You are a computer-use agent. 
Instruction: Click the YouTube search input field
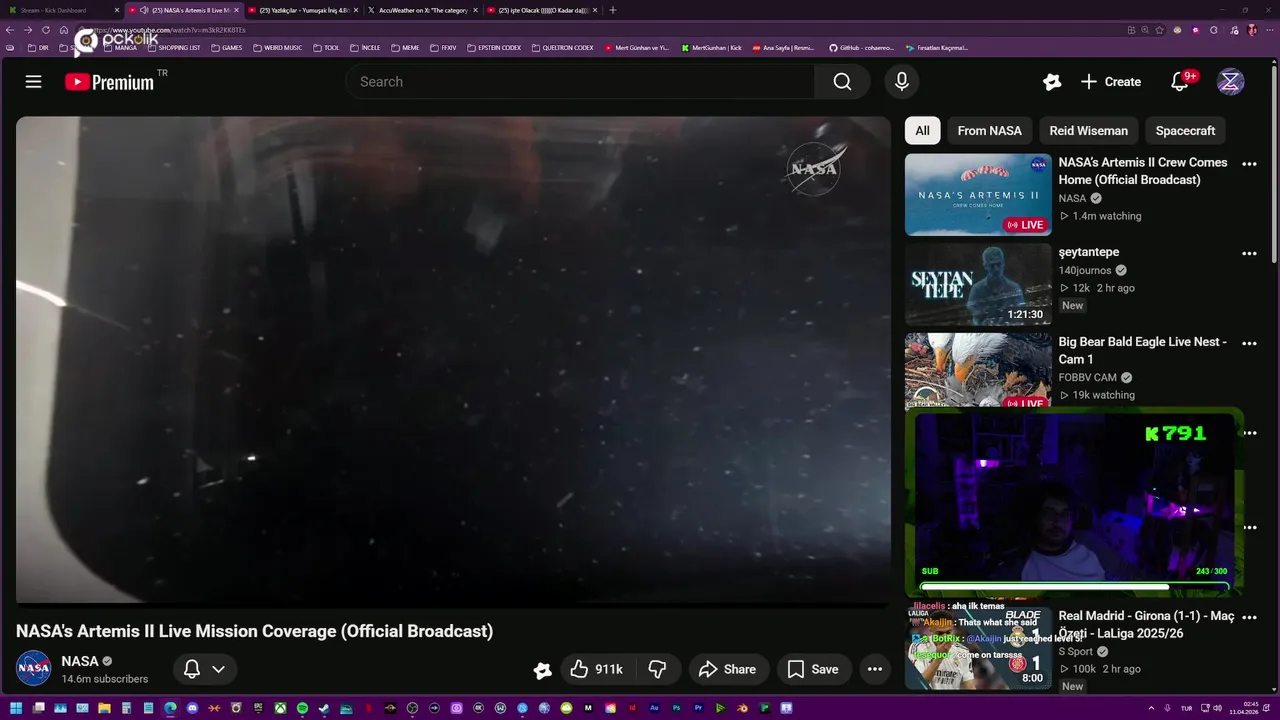(580, 82)
